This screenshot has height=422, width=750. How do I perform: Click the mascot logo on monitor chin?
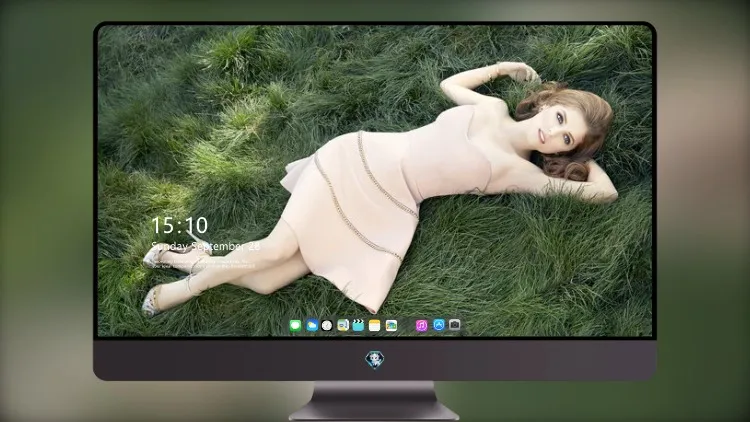pyautogui.click(x=375, y=359)
